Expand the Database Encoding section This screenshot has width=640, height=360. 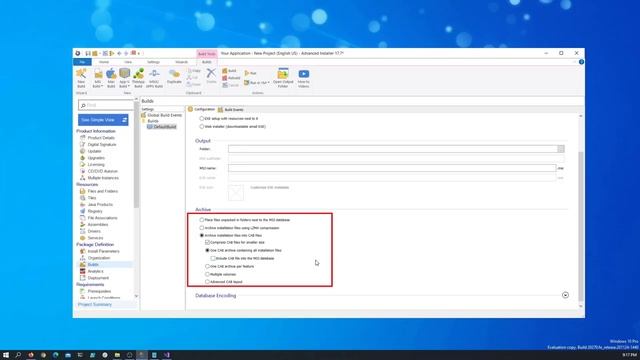tap(565, 295)
